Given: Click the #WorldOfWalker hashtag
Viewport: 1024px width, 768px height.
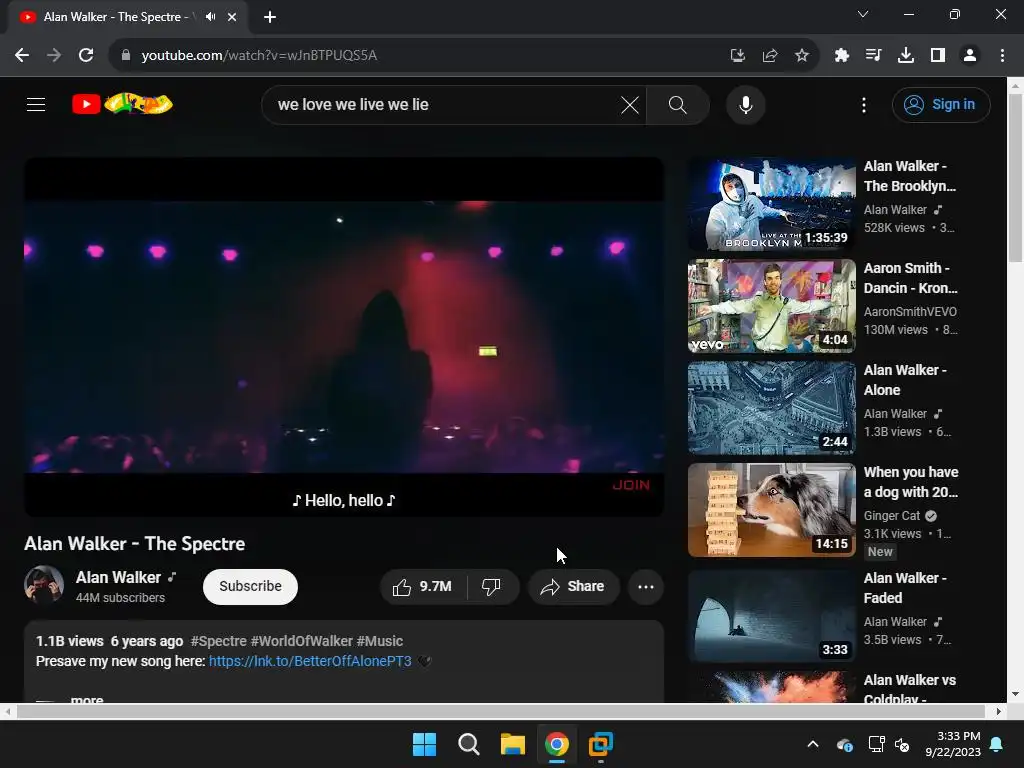Looking at the screenshot, I should (x=302, y=641).
